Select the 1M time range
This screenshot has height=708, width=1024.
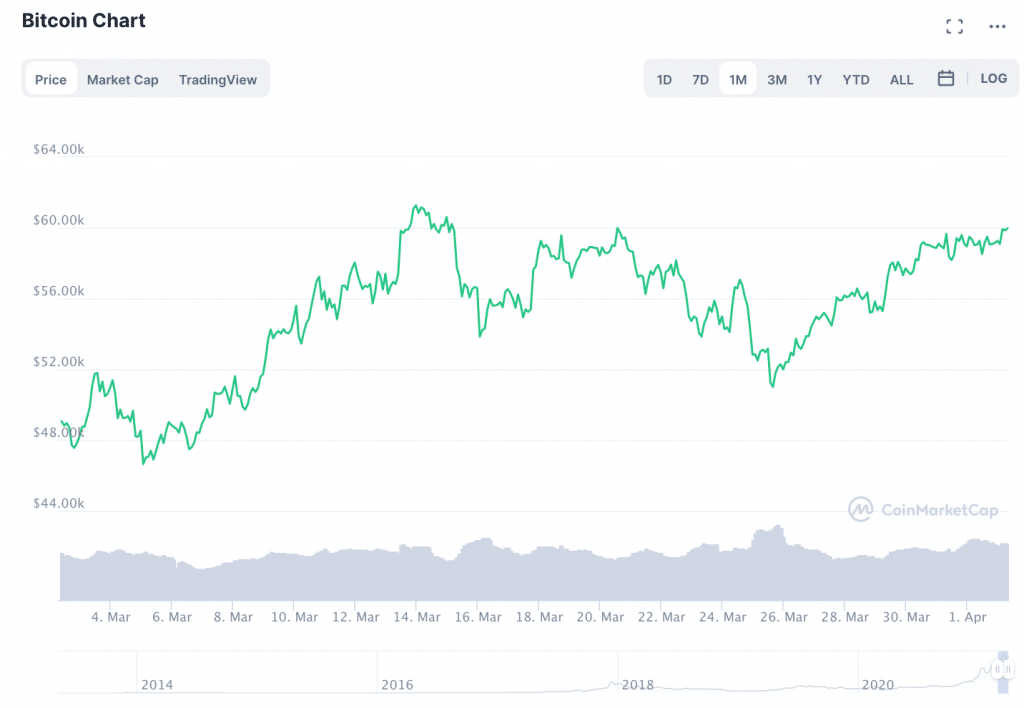tap(738, 79)
